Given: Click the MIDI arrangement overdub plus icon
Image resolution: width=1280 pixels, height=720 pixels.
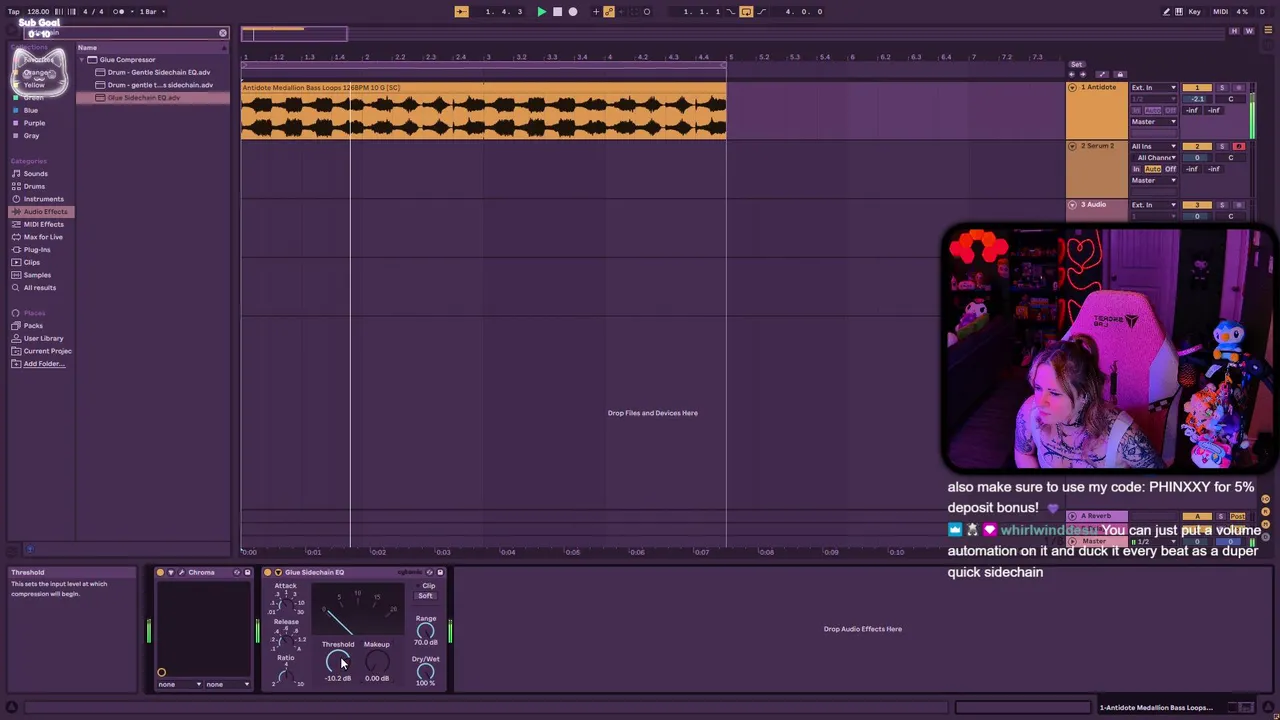Looking at the screenshot, I should pyautogui.click(x=596, y=12).
